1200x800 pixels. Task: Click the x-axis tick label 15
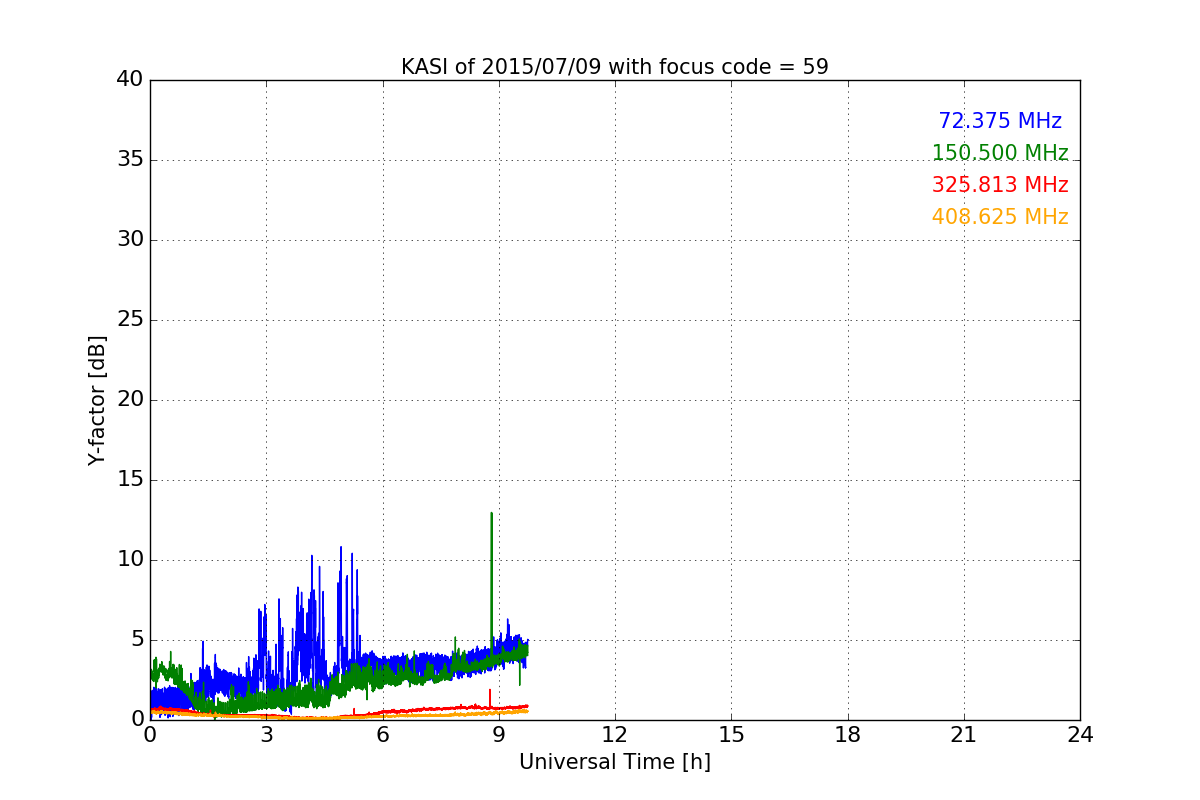pyautogui.click(x=731, y=735)
